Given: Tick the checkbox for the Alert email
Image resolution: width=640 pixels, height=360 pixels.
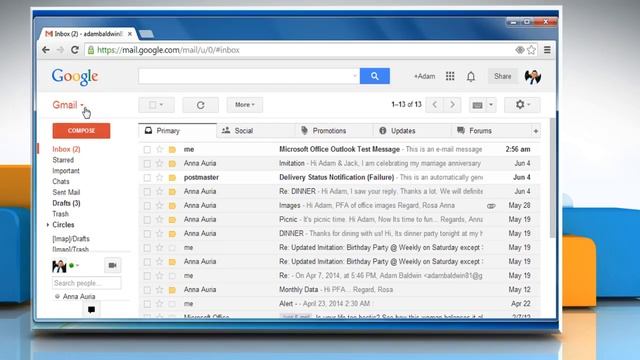Looking at the screenshot, I should click(147, 304).
